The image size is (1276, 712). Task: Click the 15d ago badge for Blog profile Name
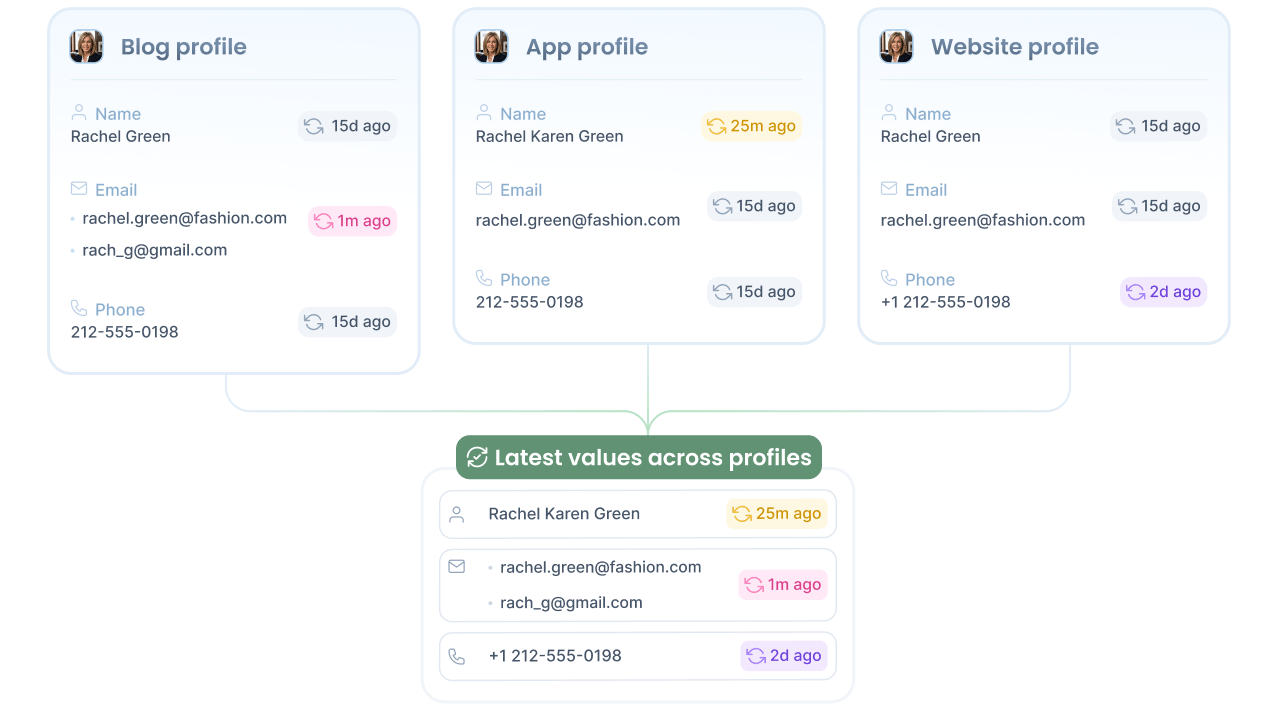(347, 126)
